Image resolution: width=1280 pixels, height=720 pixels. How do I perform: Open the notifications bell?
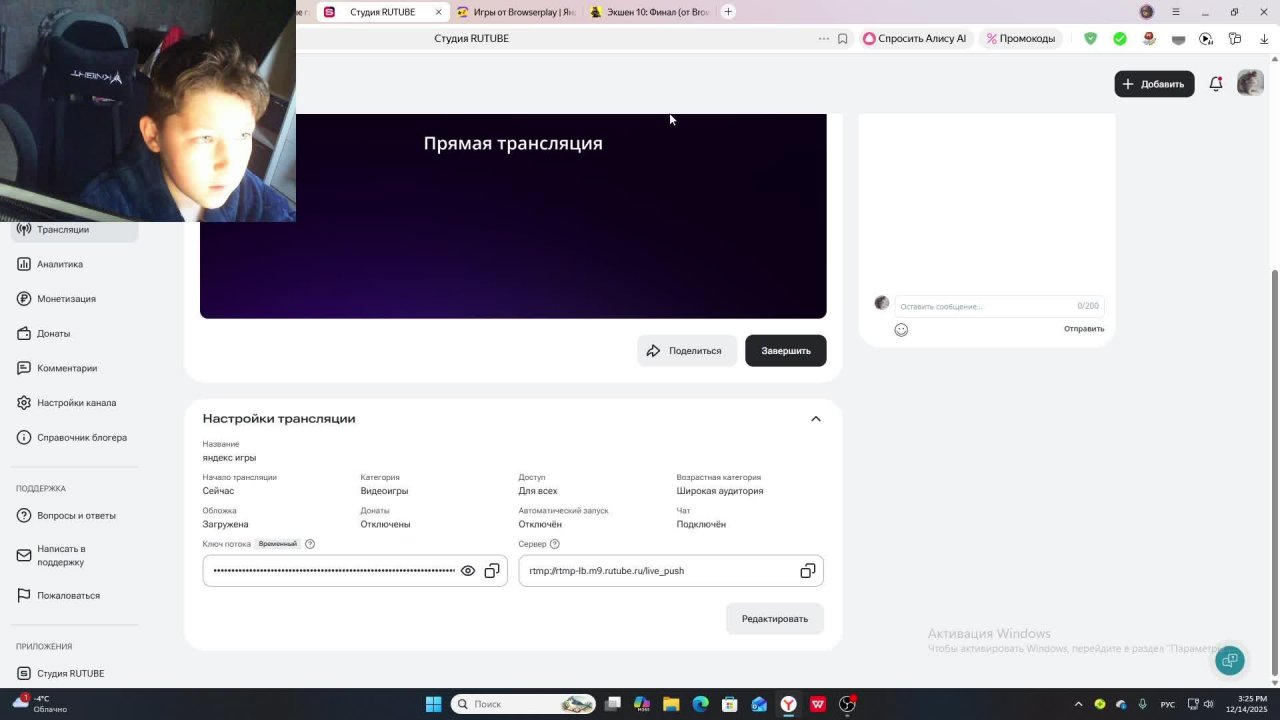1216,84
